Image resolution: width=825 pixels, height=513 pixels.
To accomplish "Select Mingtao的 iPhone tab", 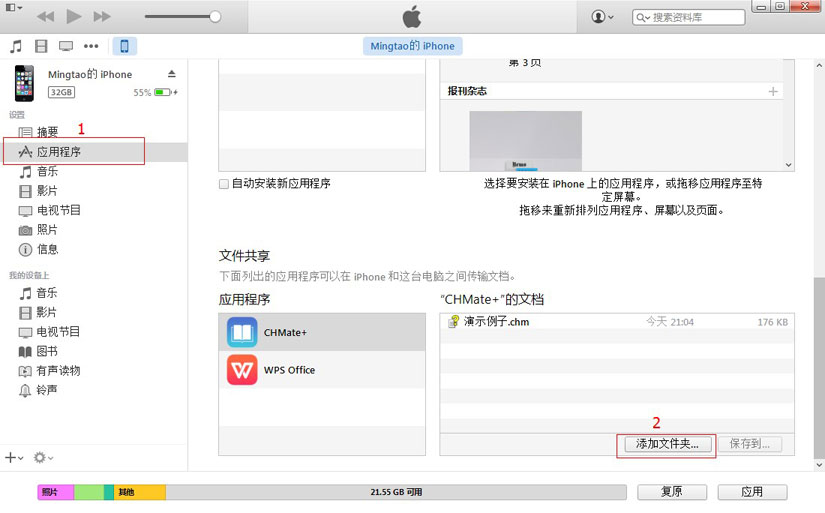I will pos(412,46).
